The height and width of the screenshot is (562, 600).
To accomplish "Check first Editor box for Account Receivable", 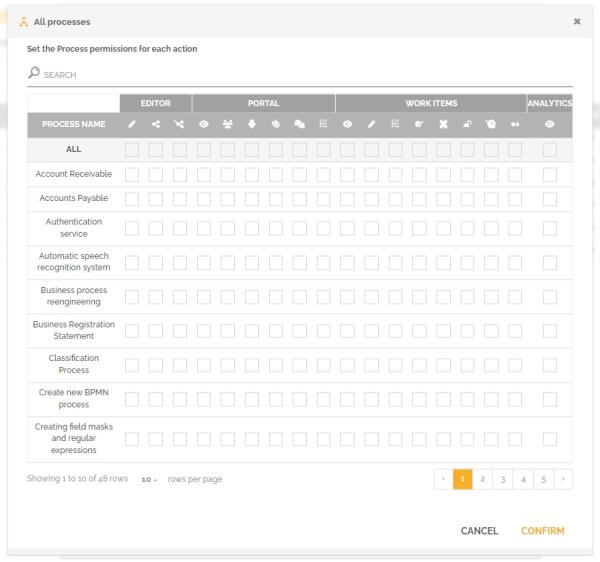I will tap(132, 174).
